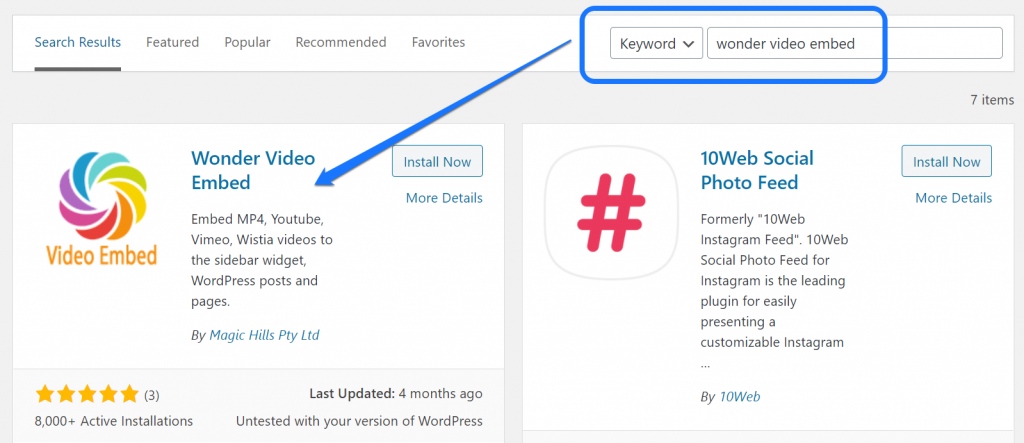The height and width of the screenshot is (443, 1024).
Task: View More Details for 10Web Social Photo Feed
Action: 953,198
